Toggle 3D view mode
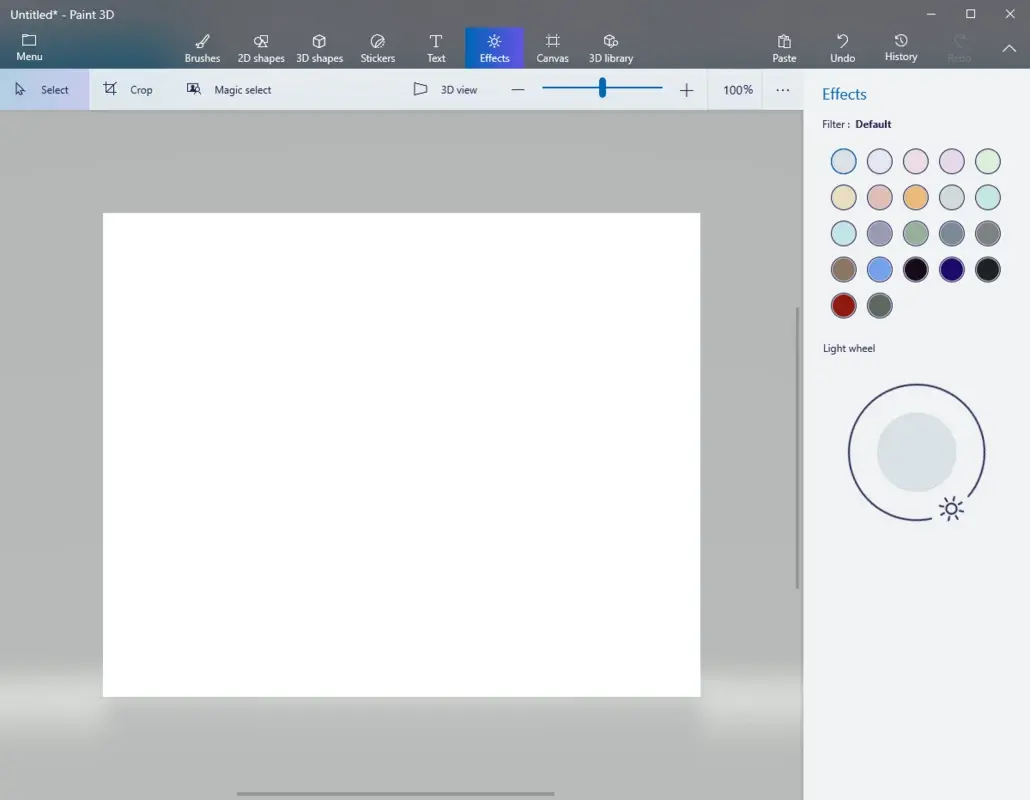 point(445,89)
